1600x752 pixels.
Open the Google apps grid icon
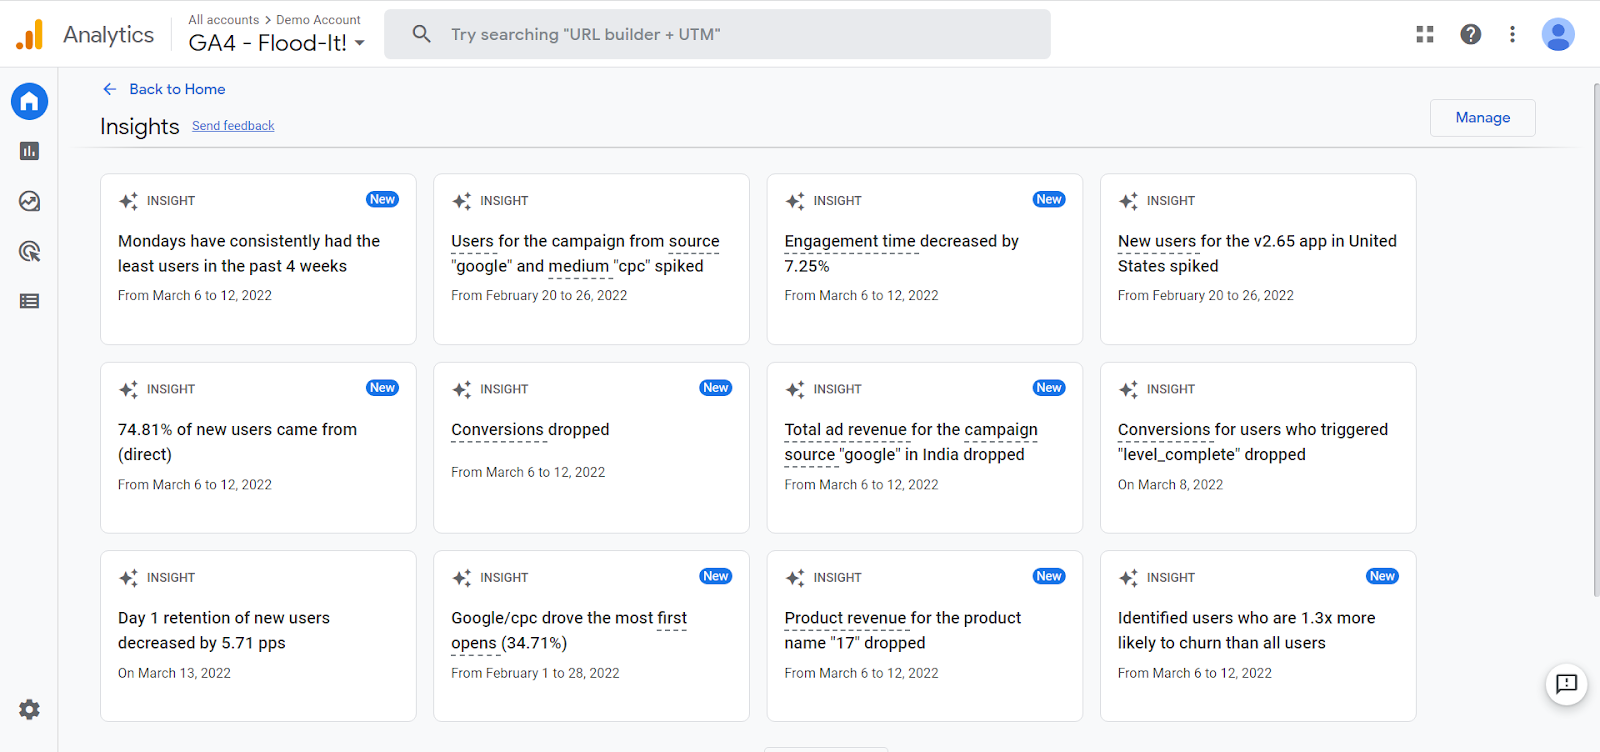click(1425, 34)
